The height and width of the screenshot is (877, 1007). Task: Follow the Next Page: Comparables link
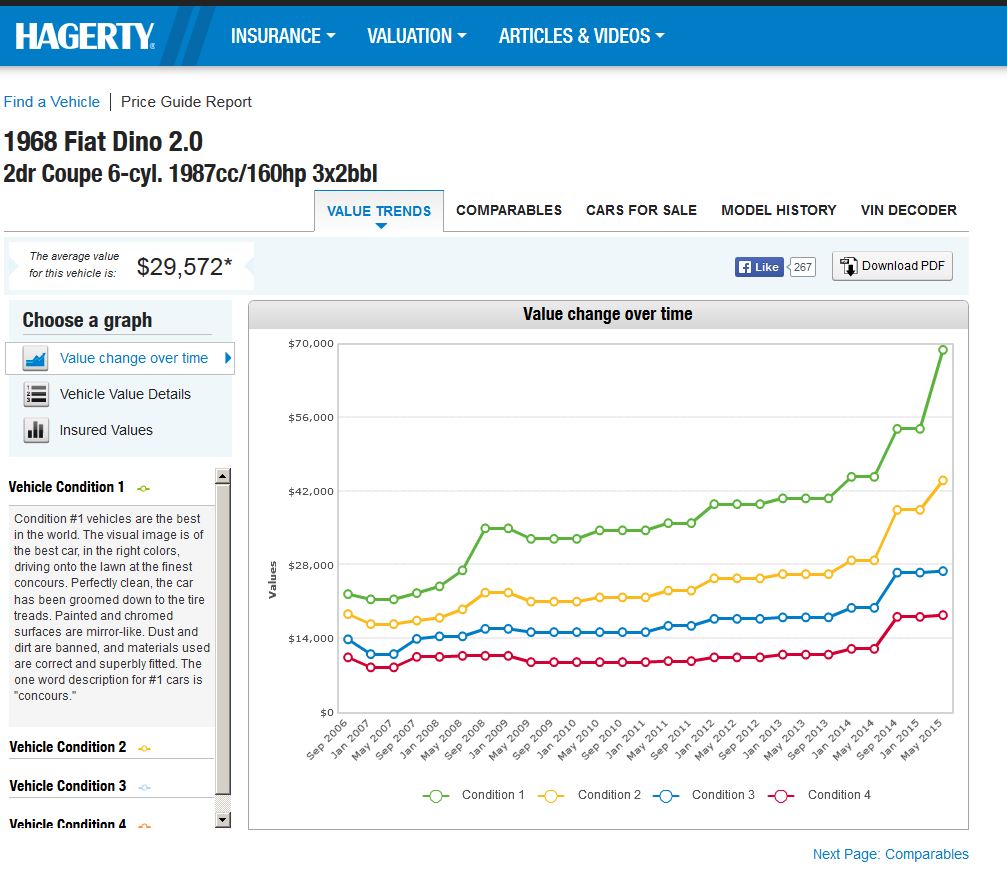[x=890, y=854]
